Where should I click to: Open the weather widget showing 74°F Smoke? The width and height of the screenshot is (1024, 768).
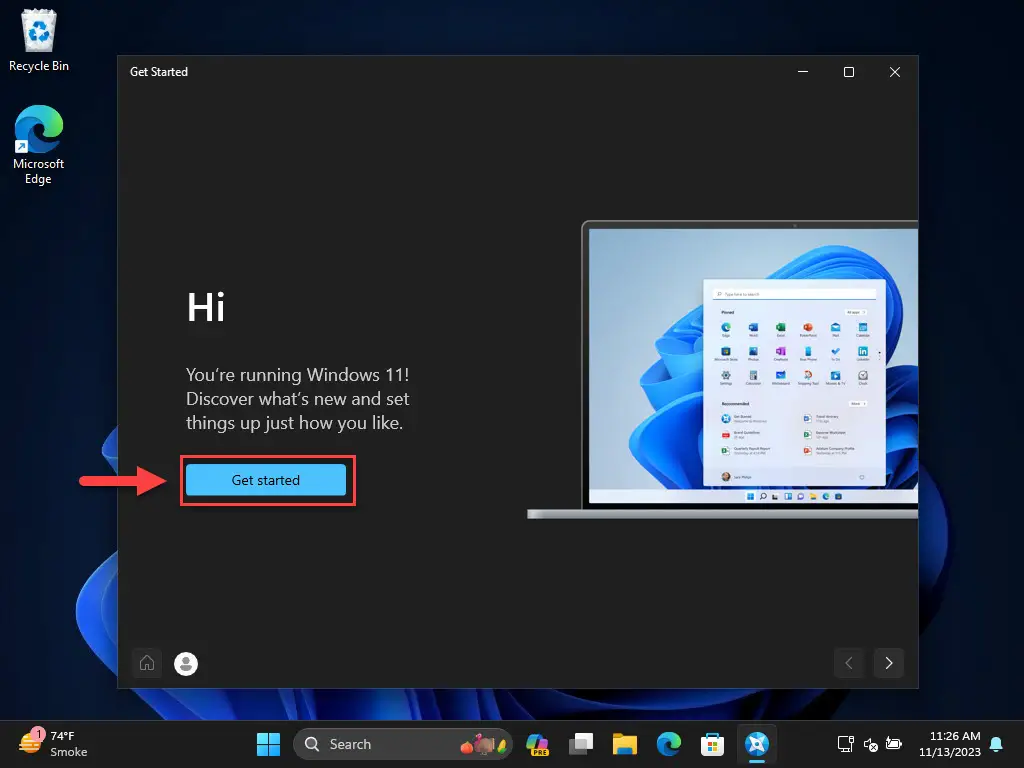[x=54, y=744]
